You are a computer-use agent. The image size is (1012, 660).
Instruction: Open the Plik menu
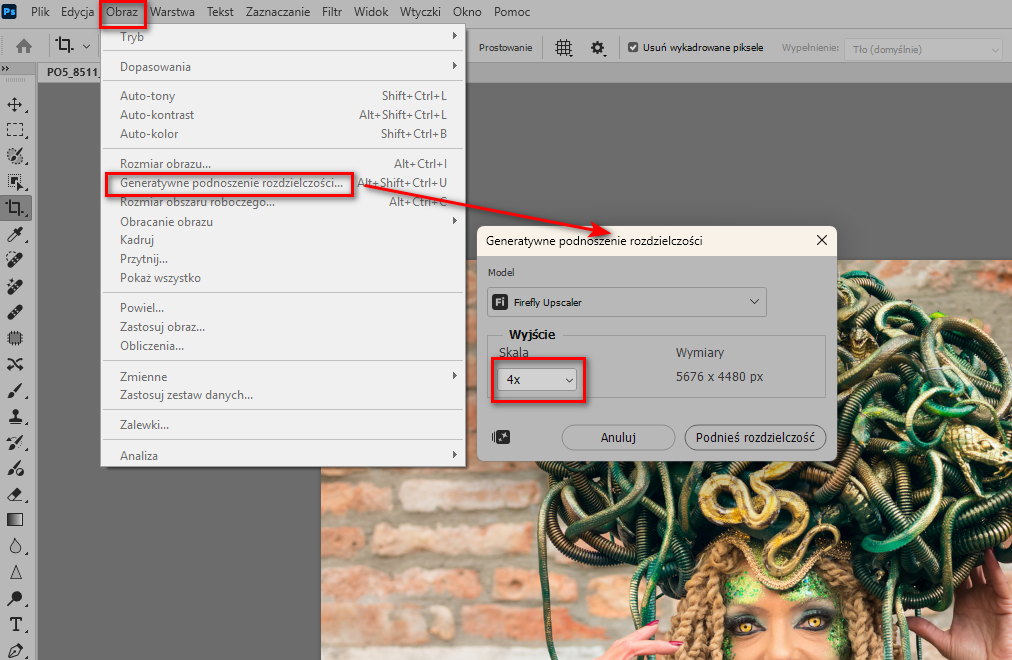tap(40, 12)
